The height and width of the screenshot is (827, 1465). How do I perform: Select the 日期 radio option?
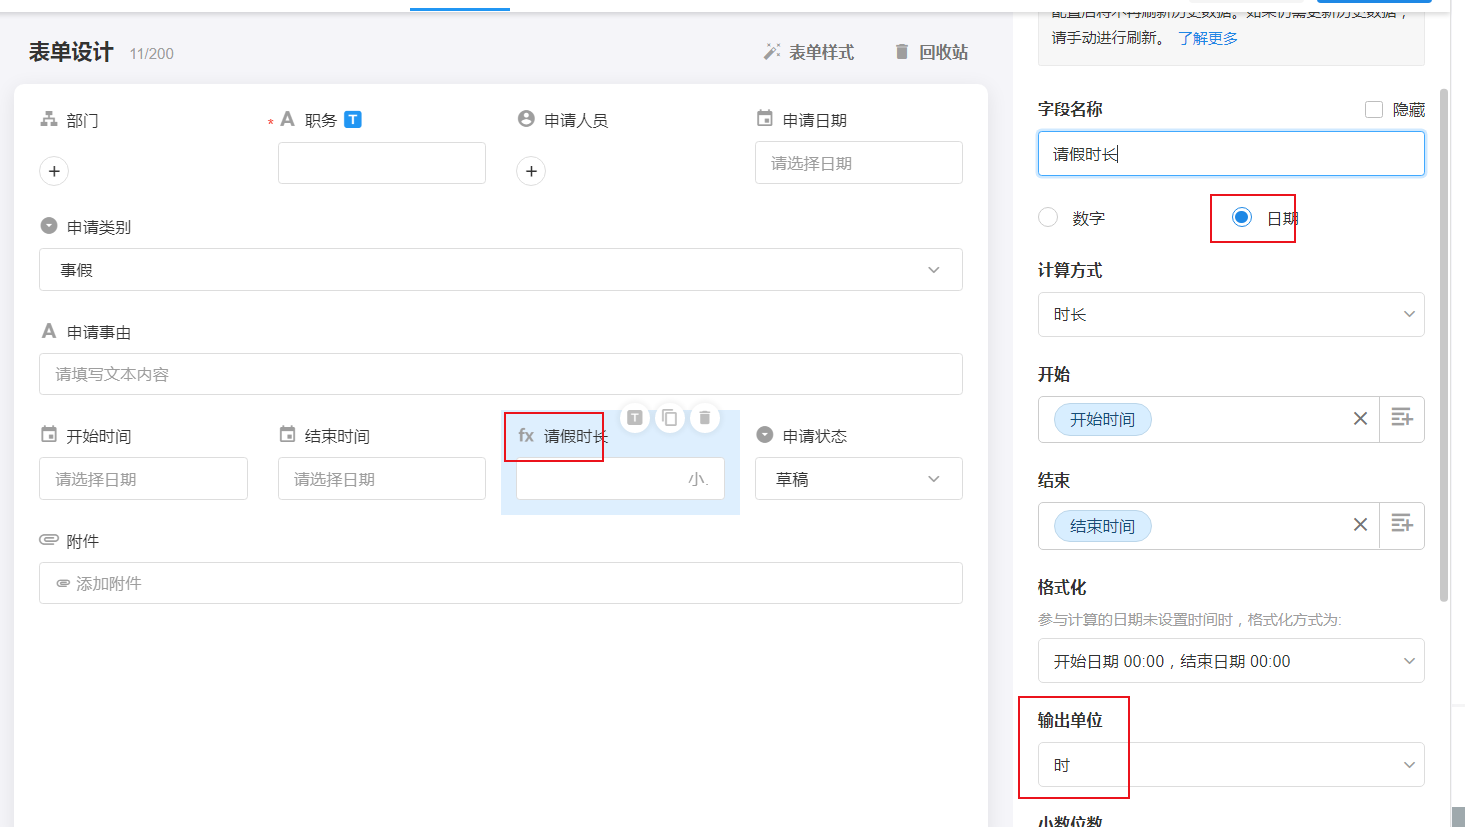tap(1242, 218)
